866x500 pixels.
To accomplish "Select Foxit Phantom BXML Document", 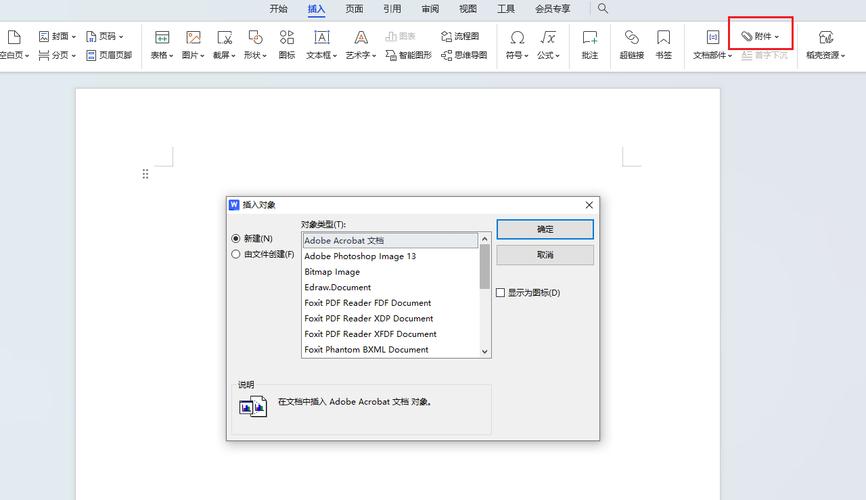I will [x=390, y=349].
